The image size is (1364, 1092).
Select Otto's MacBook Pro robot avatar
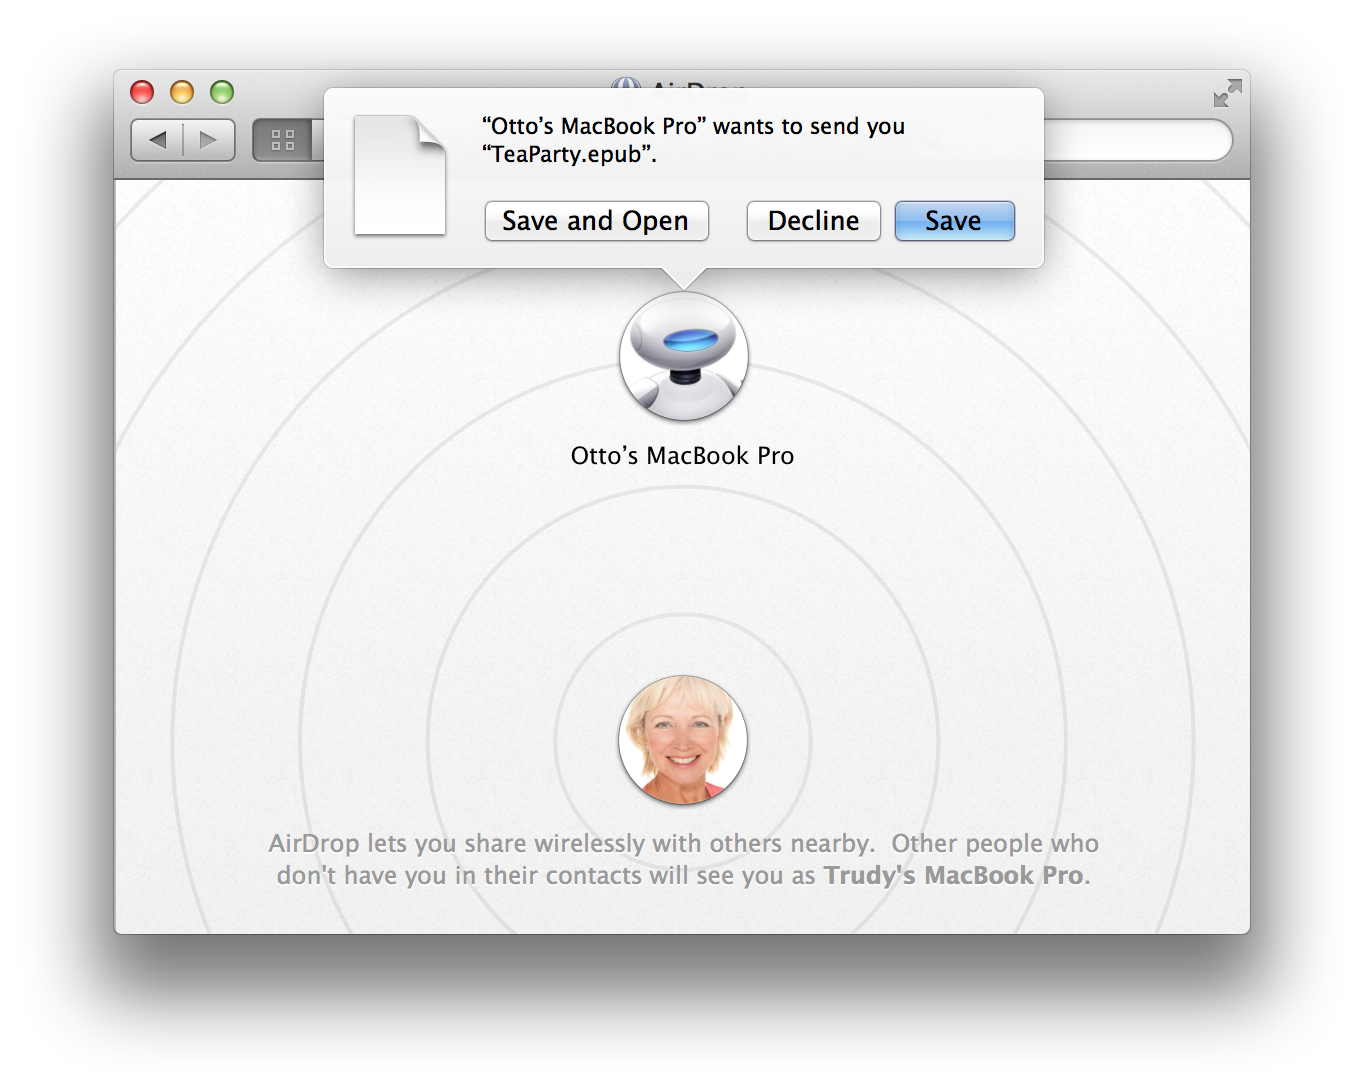(684, 356)
